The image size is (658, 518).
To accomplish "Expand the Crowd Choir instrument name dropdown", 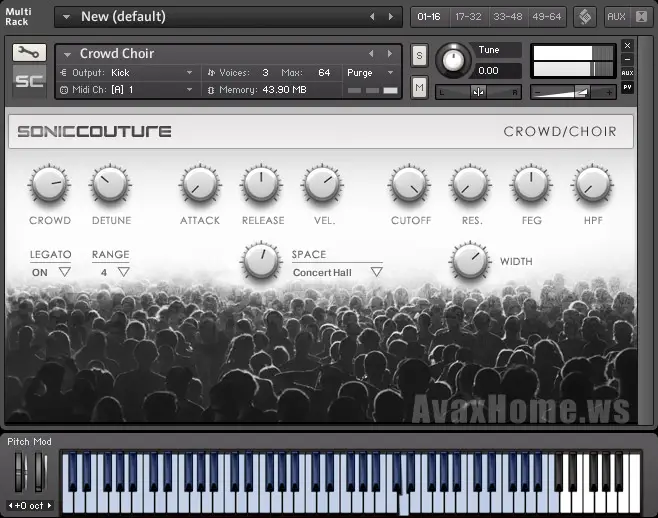I will [67, 54].
